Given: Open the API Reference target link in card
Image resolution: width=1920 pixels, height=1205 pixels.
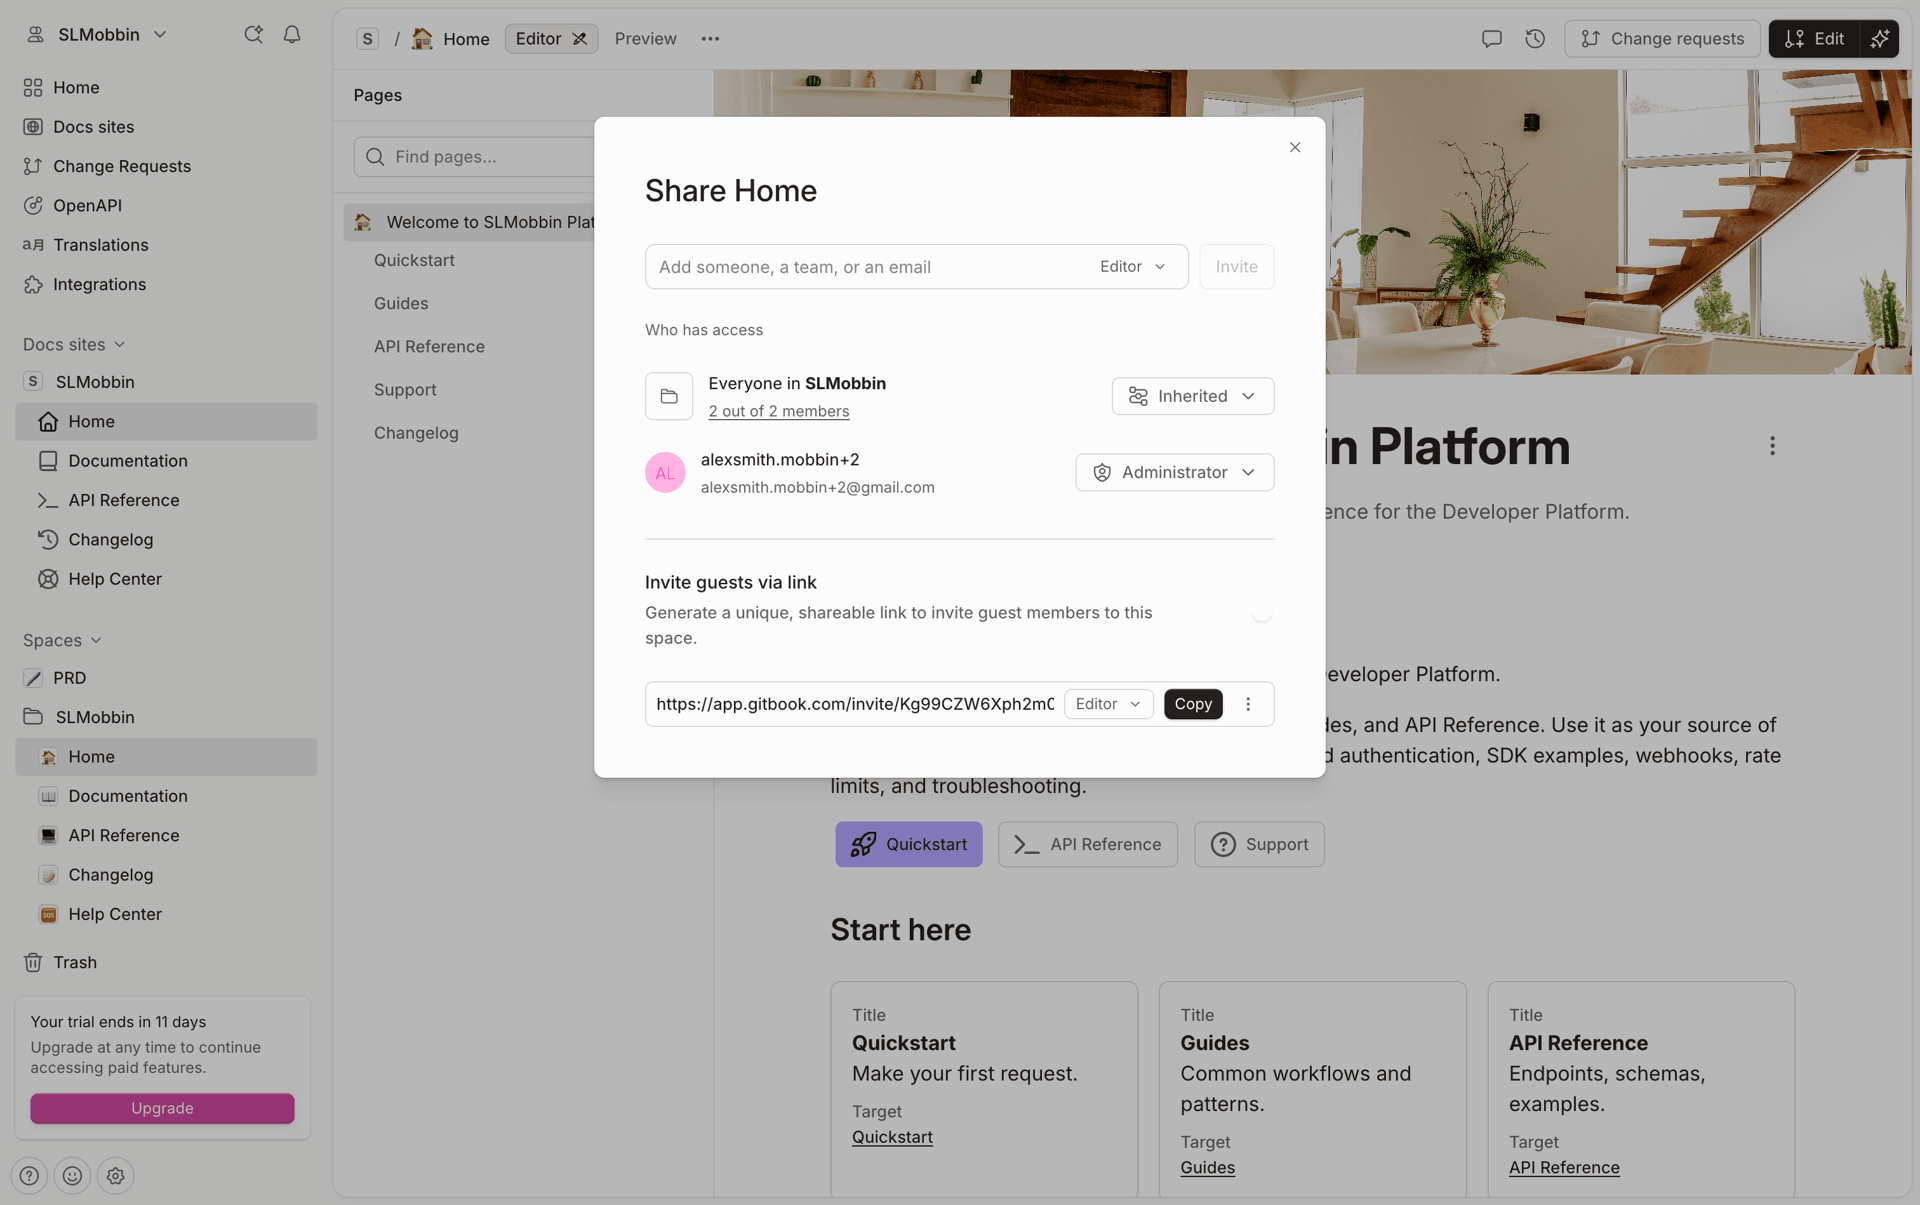Looking at the screenshot, I should [1564, 1167].
